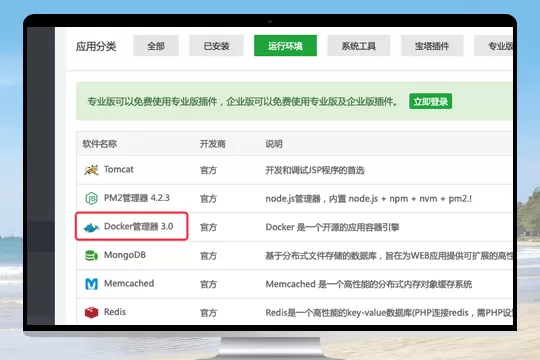Viewport: 540px width, 360px height.
Task: Click 官方 in the PM2管理器 row
Action: 208,199
